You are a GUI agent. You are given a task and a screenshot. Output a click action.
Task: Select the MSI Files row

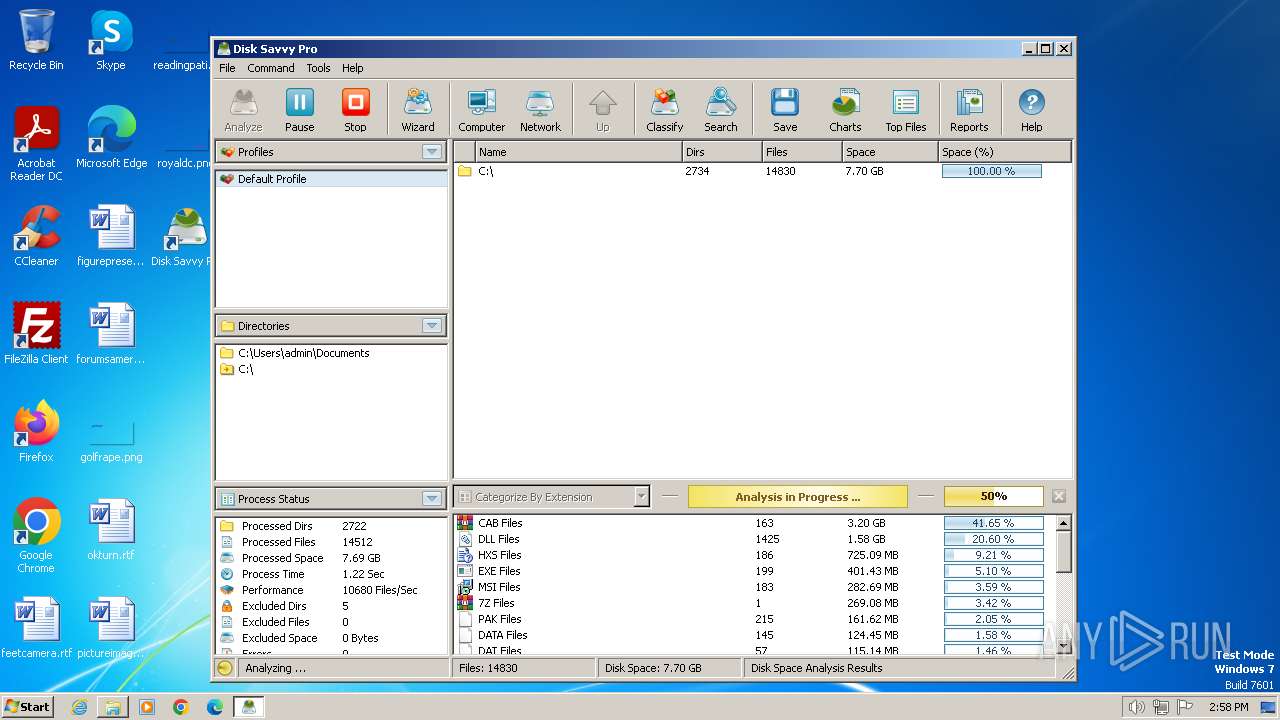[x=755, y=587]
